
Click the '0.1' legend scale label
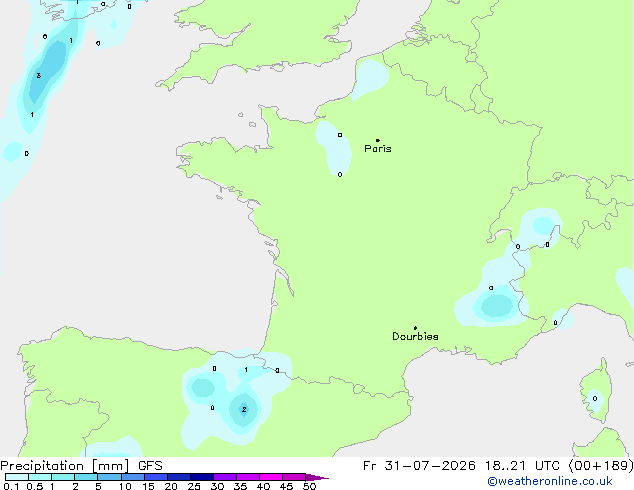coord(11,486)
